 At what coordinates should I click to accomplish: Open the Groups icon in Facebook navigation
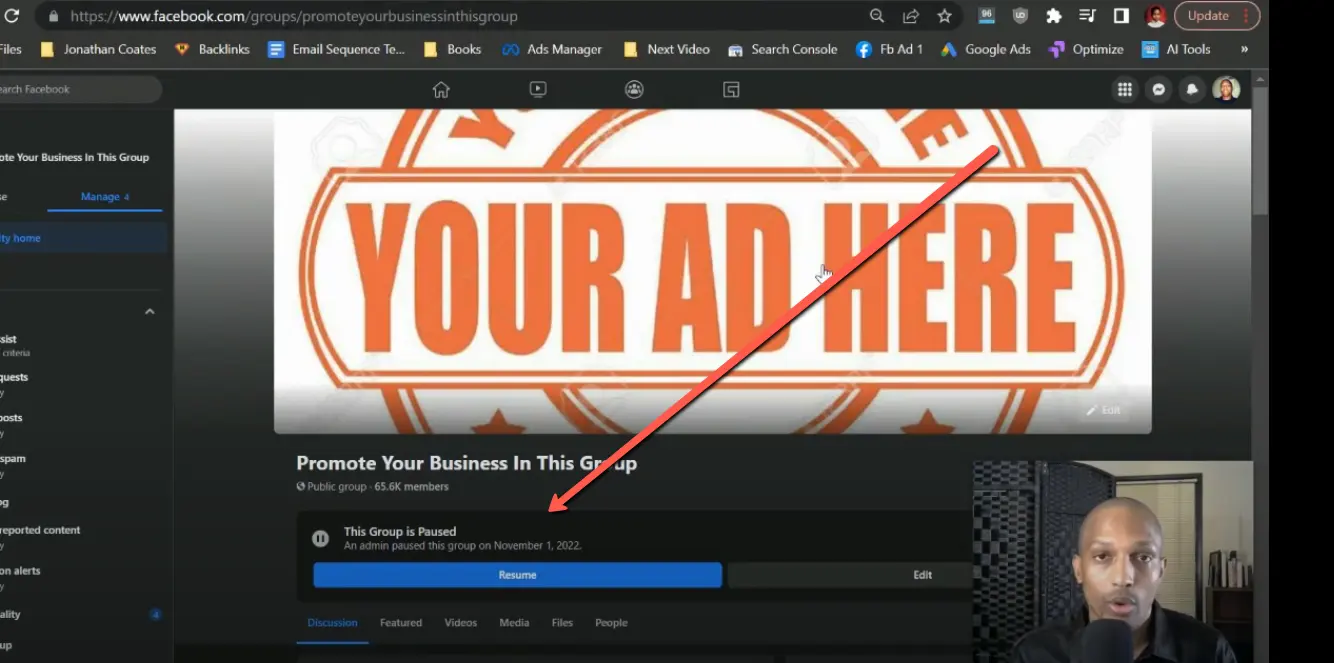click(634, 89)
